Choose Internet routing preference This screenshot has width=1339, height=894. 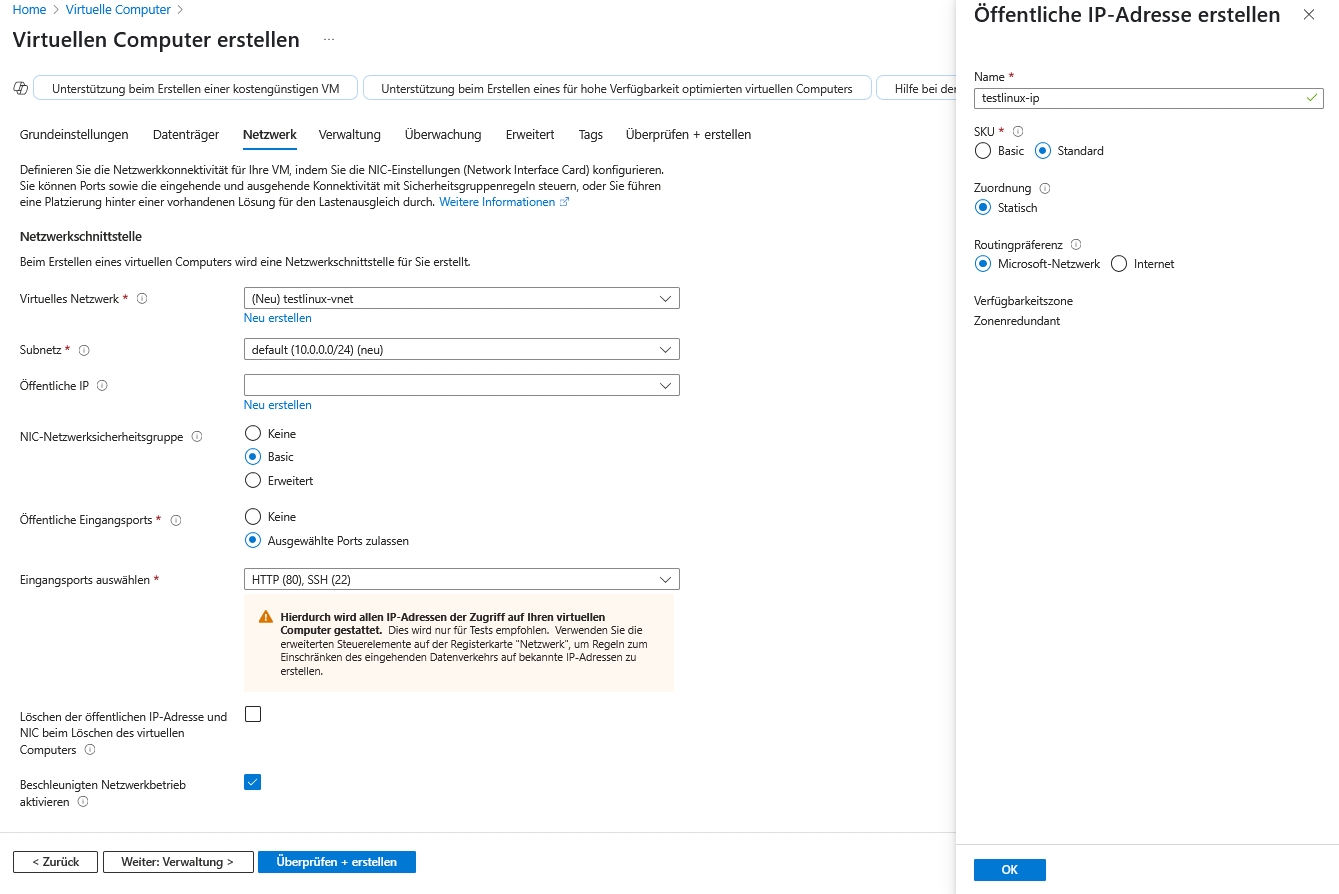pyautogui.click(x=1119, y=264)
